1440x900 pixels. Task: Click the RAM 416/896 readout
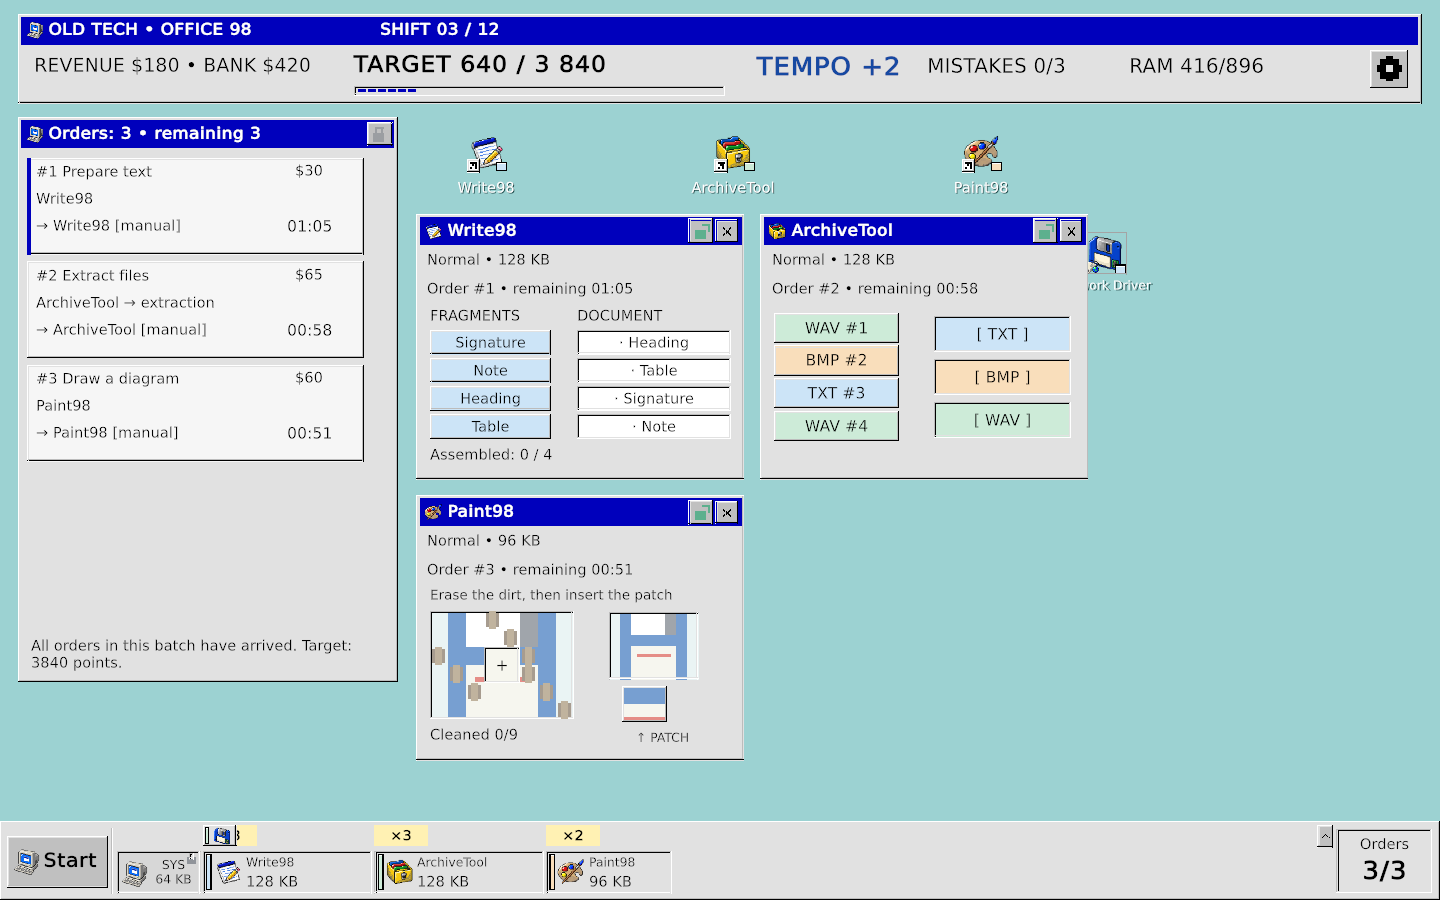pyautogui.click(x=1196, y=66)
